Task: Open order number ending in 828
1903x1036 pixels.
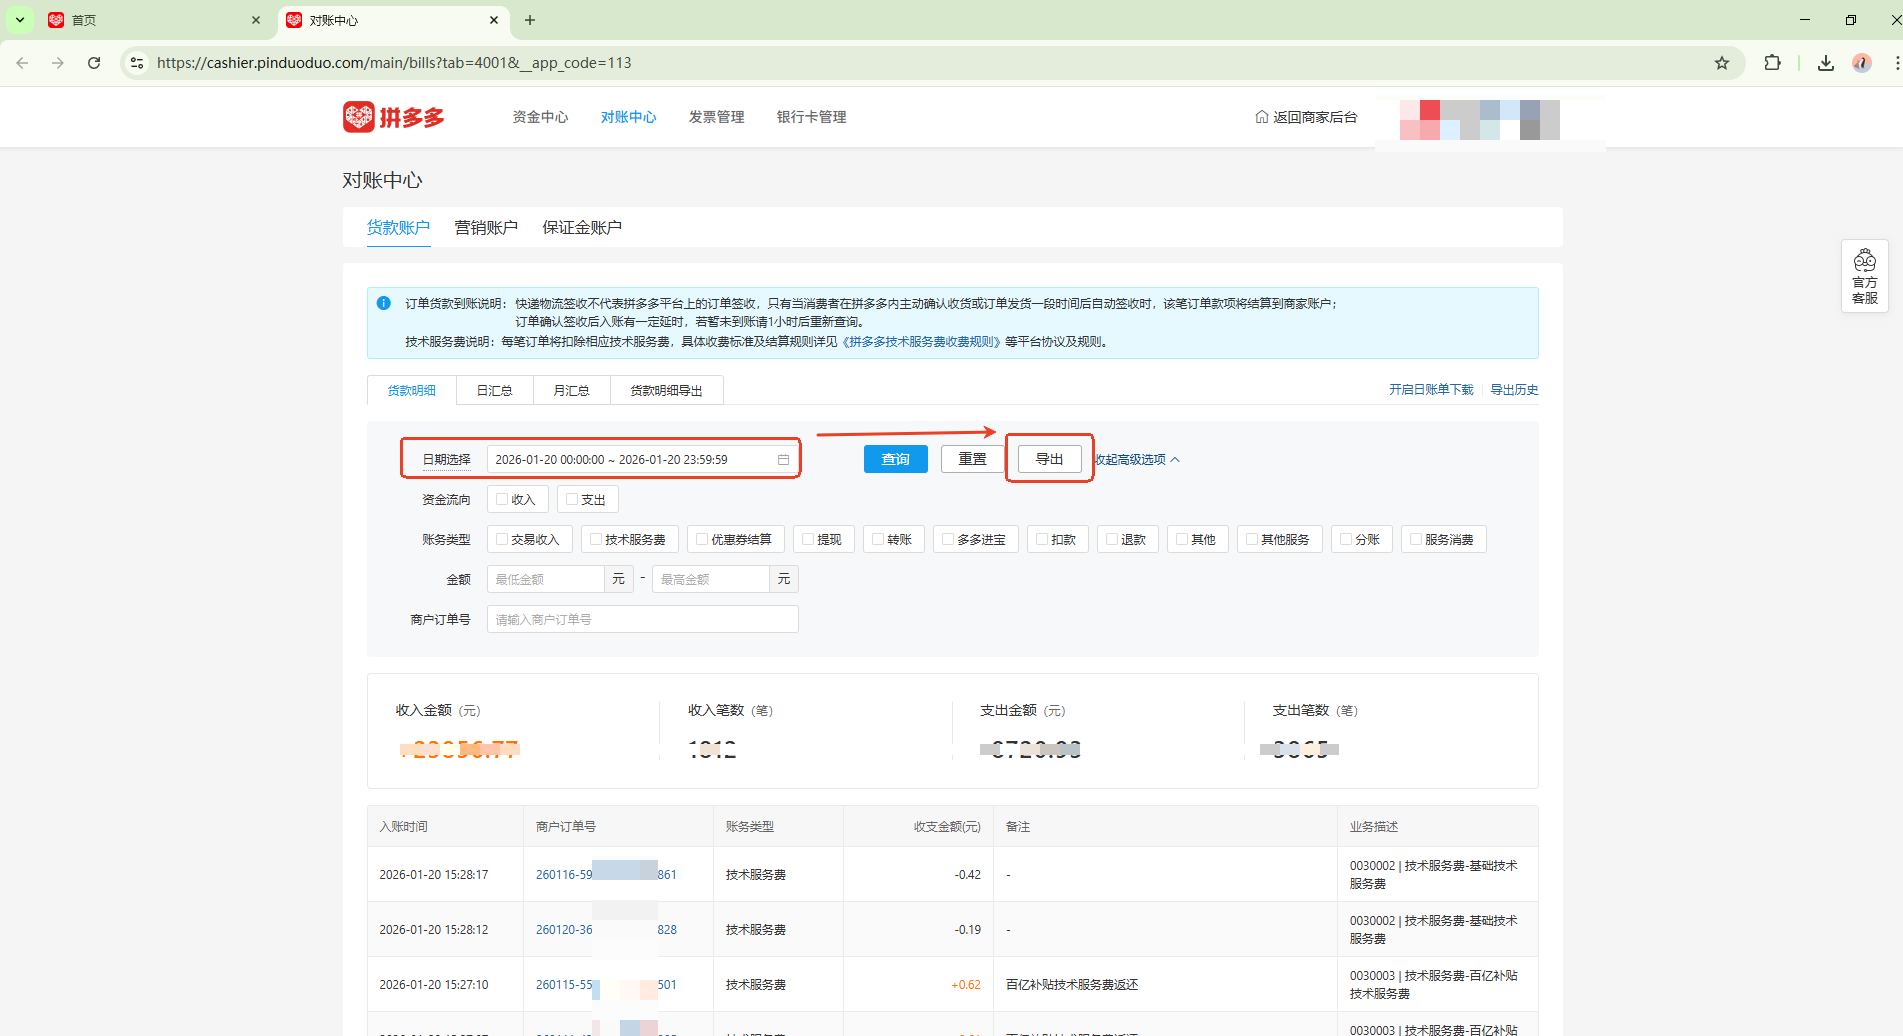Action: [x=606, y=930]
